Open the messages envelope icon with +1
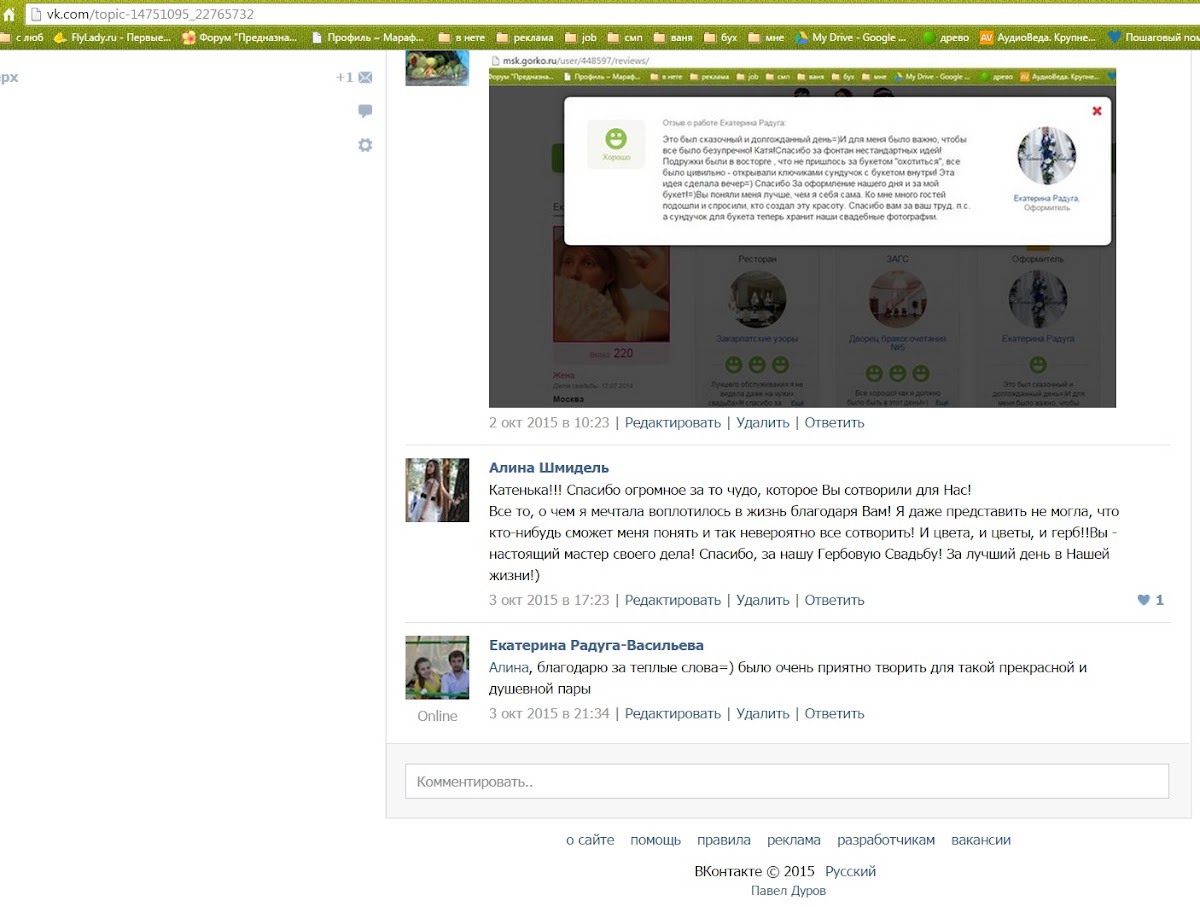 coord(354,77)
